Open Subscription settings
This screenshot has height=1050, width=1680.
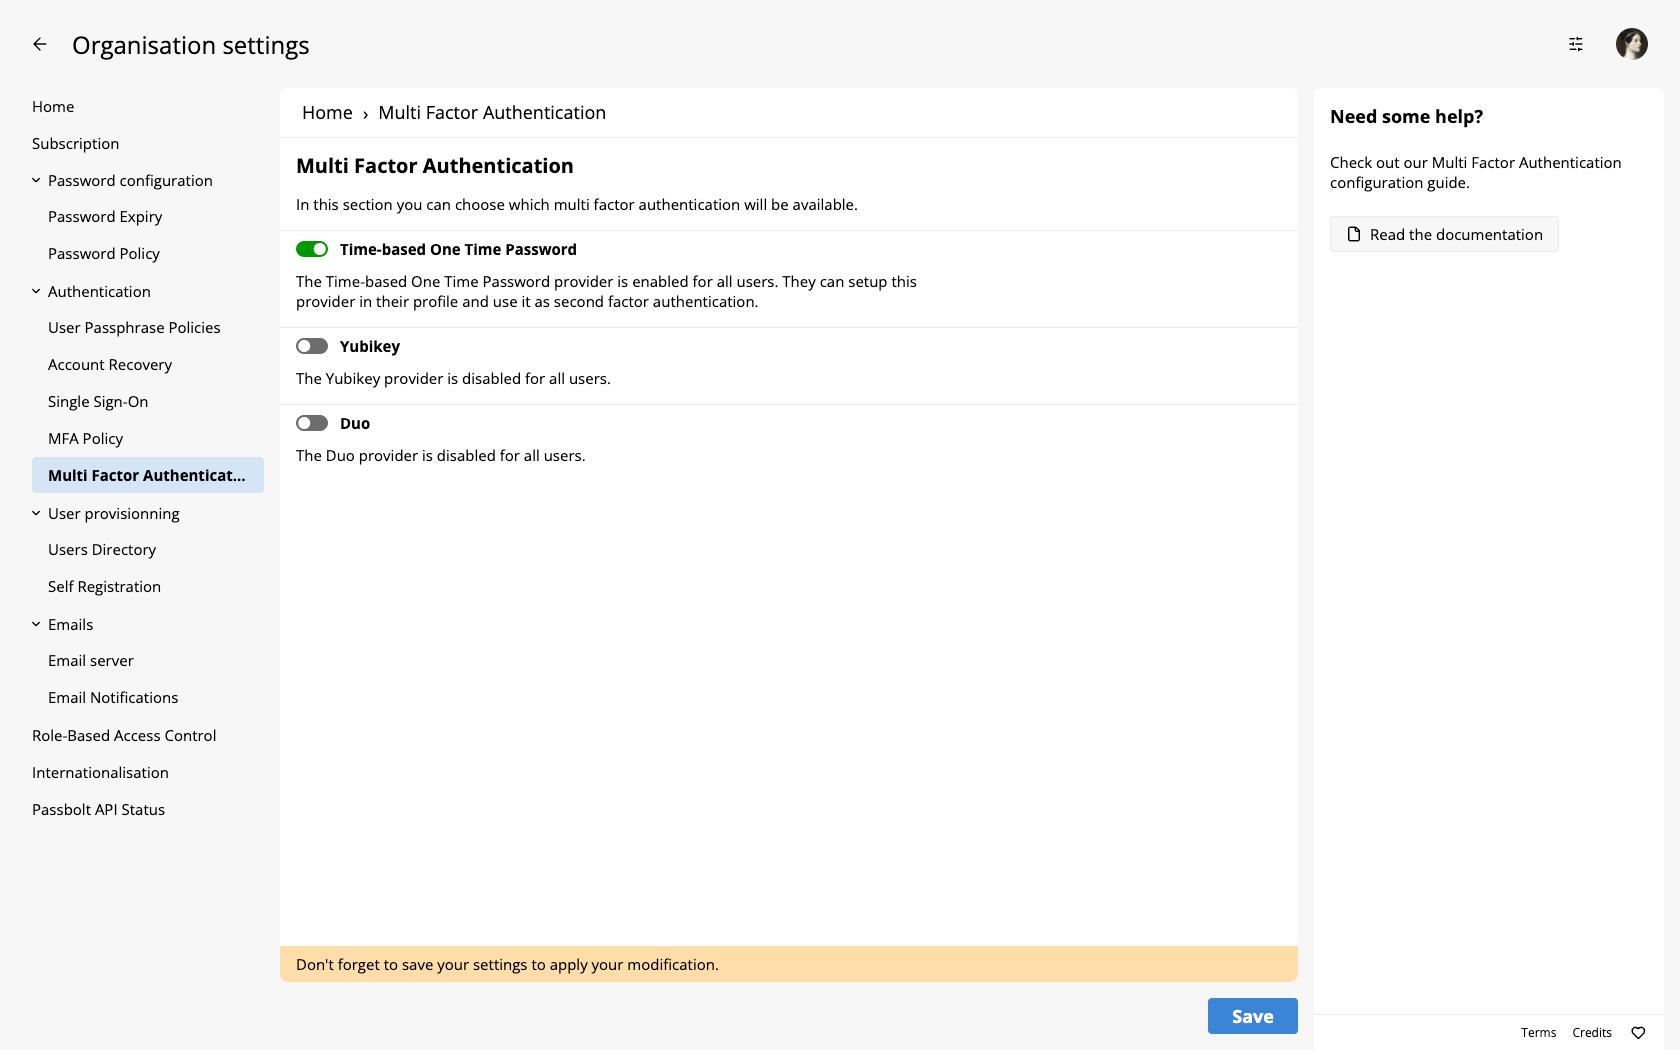[75, 144]
